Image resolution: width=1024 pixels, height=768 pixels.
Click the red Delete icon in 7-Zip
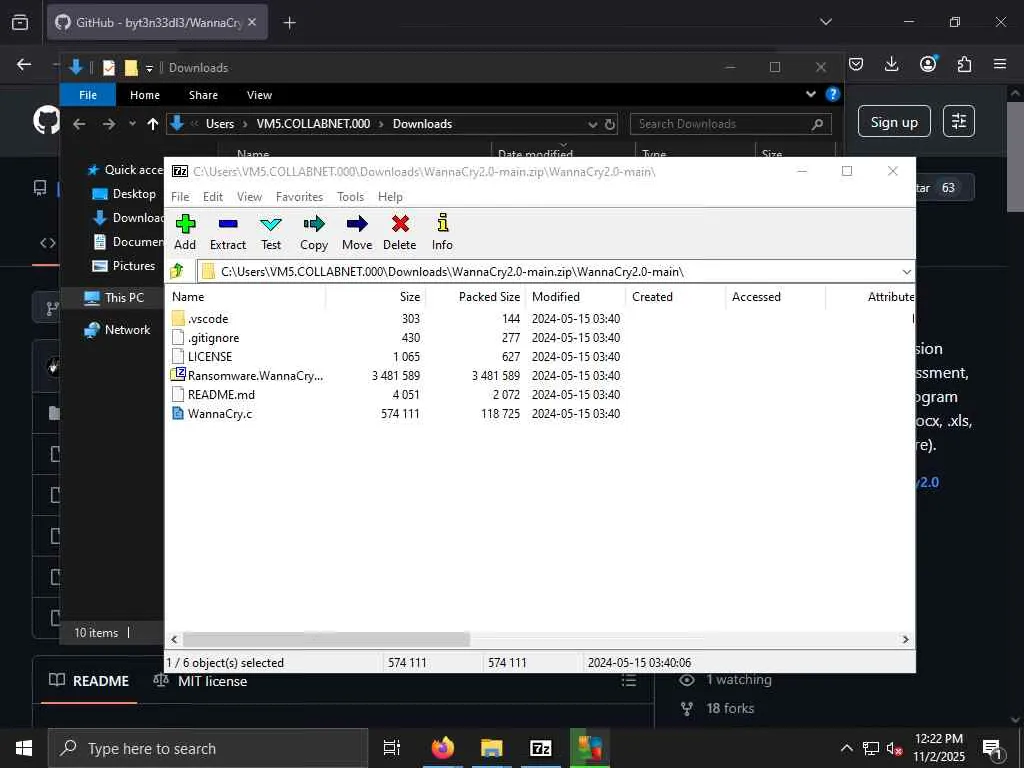[x=400, y=232]
